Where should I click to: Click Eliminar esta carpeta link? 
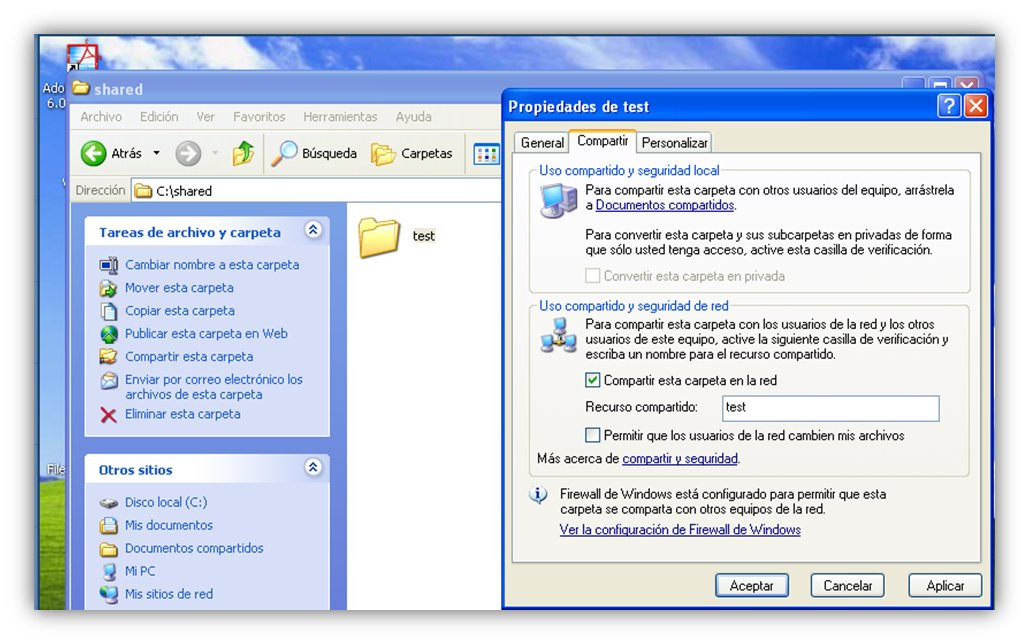click(x=182, y=415)
